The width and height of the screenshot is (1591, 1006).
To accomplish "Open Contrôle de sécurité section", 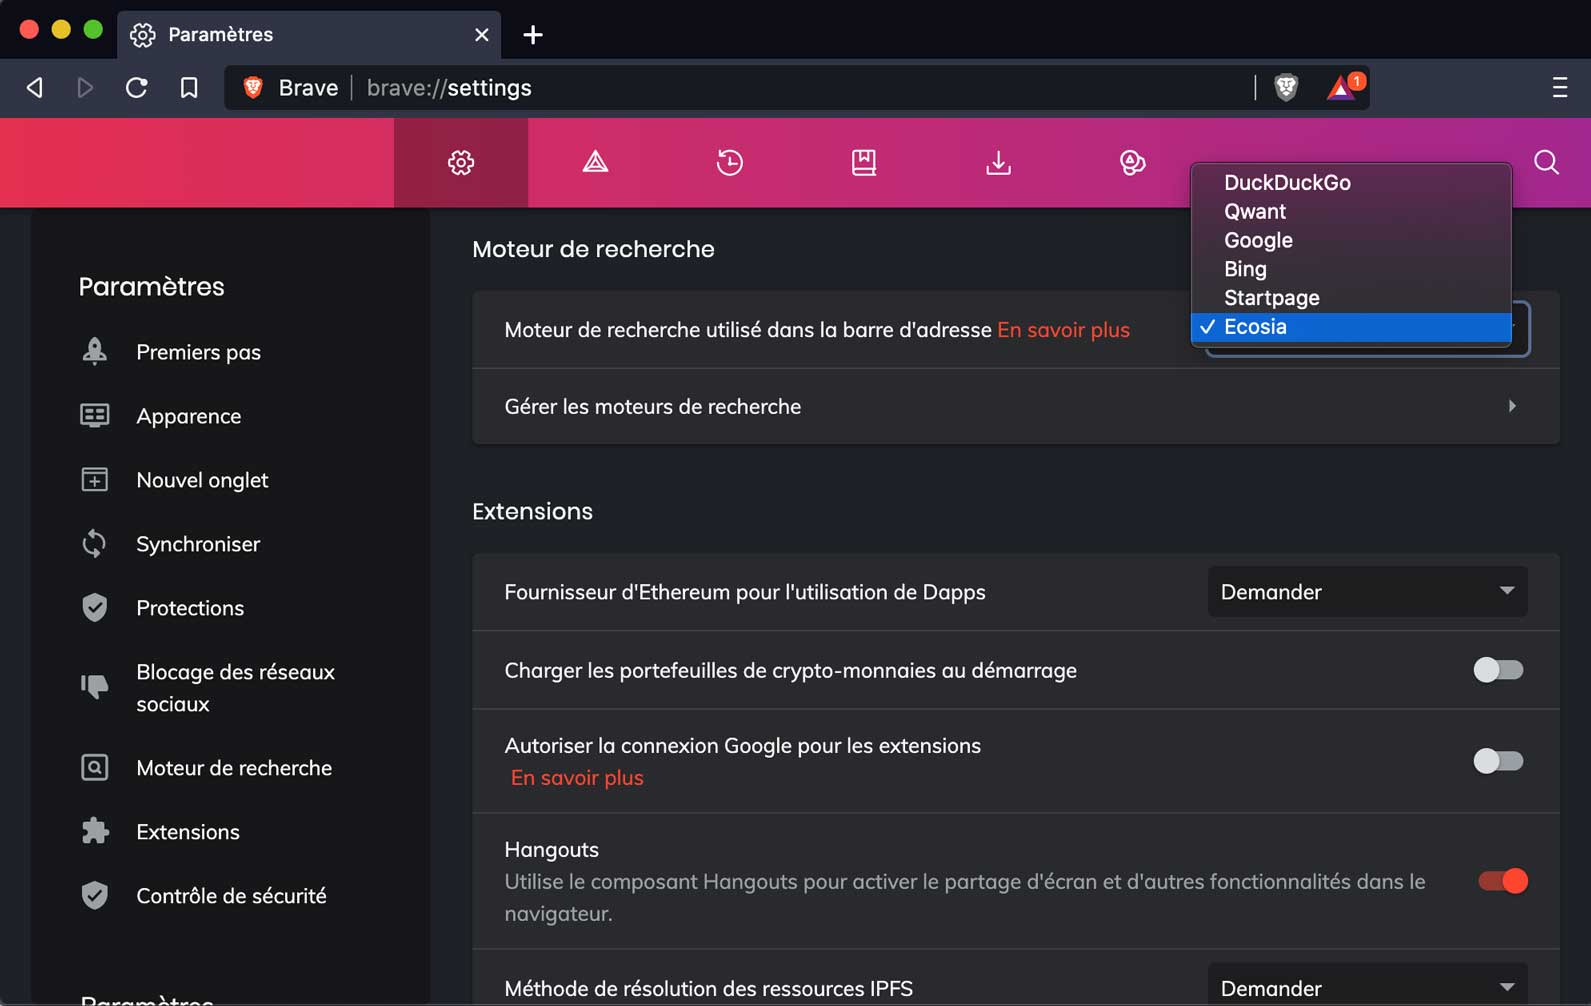I will point(231,896).
